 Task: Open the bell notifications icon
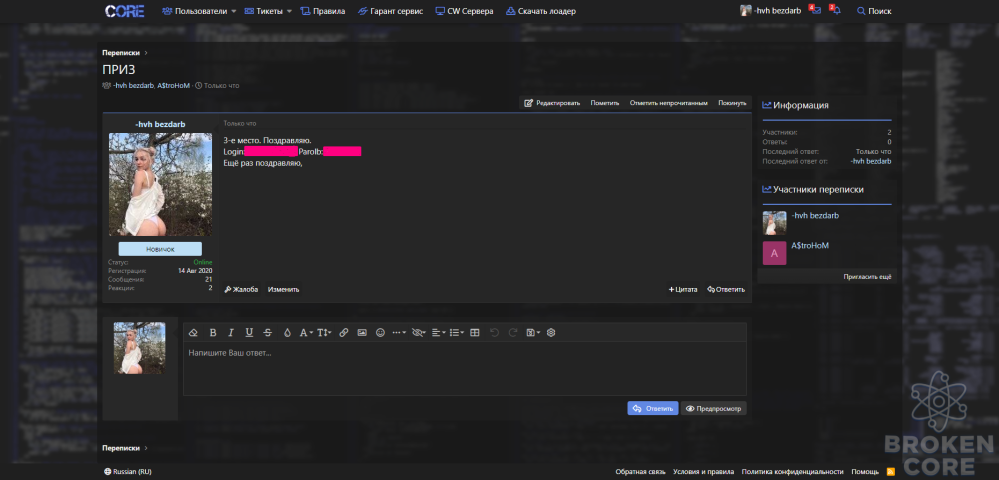point(836,11)
